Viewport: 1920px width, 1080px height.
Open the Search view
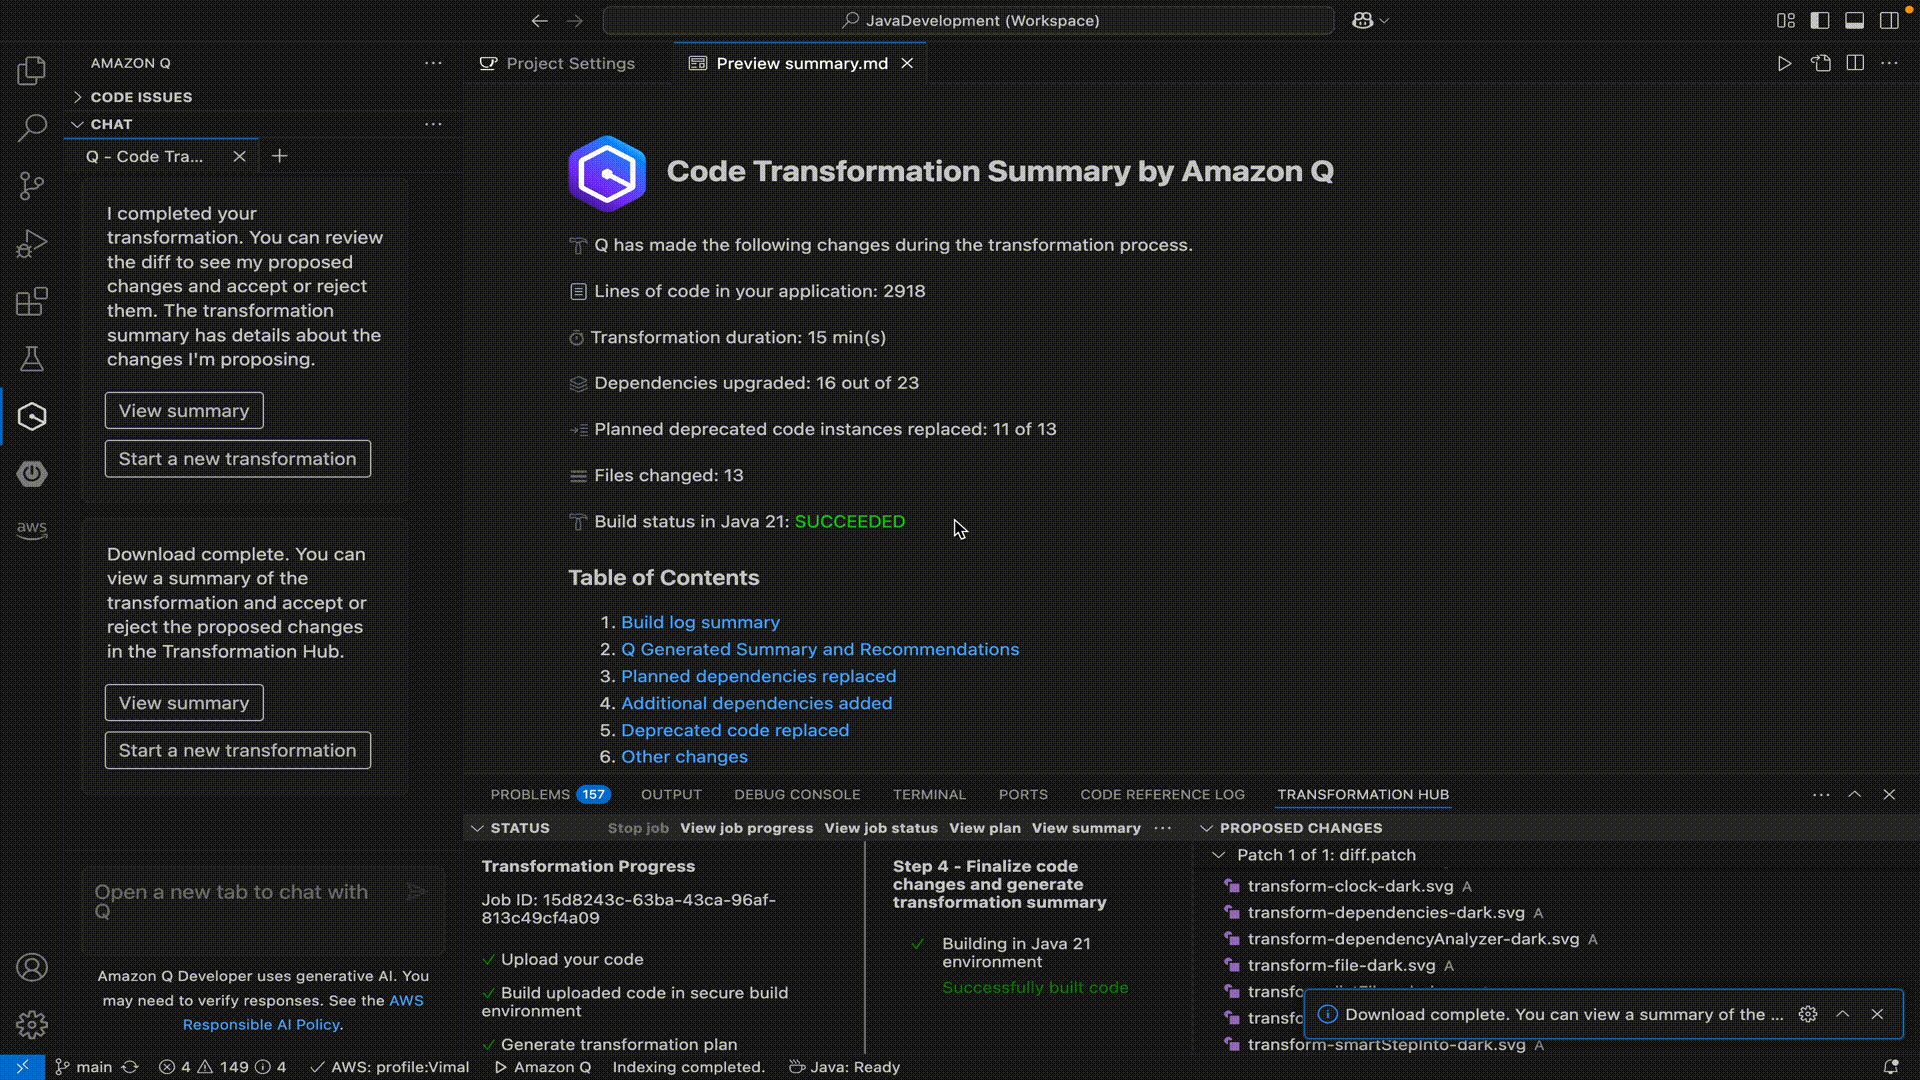tap(31, 127)
